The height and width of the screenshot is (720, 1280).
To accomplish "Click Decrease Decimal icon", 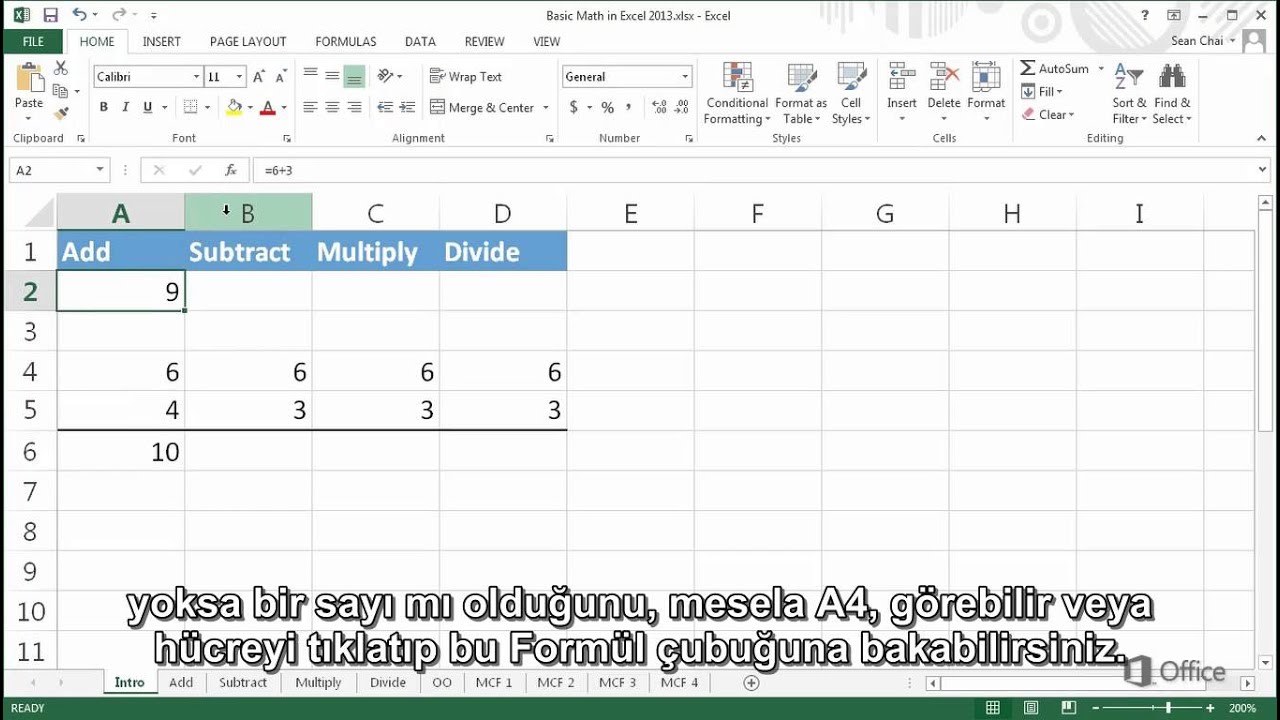I will pos(681,107).
